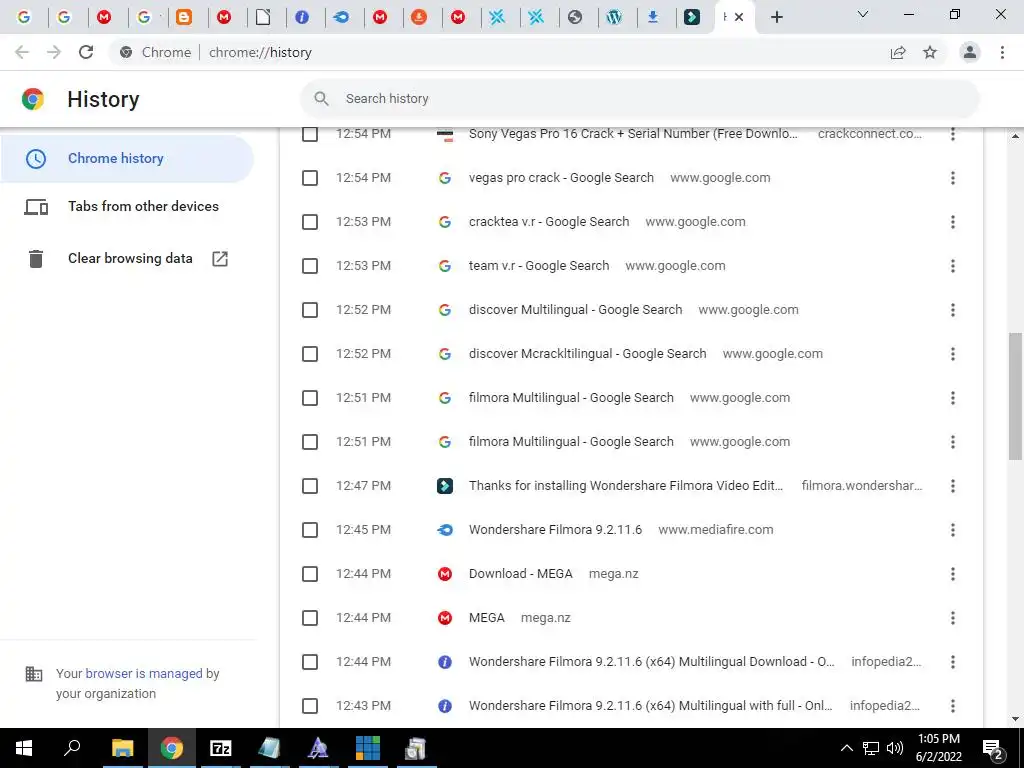Screen dimensions: 1024x768
Task: Click the mediafire favicon in 12:45 row
Action: coord(445,530)
